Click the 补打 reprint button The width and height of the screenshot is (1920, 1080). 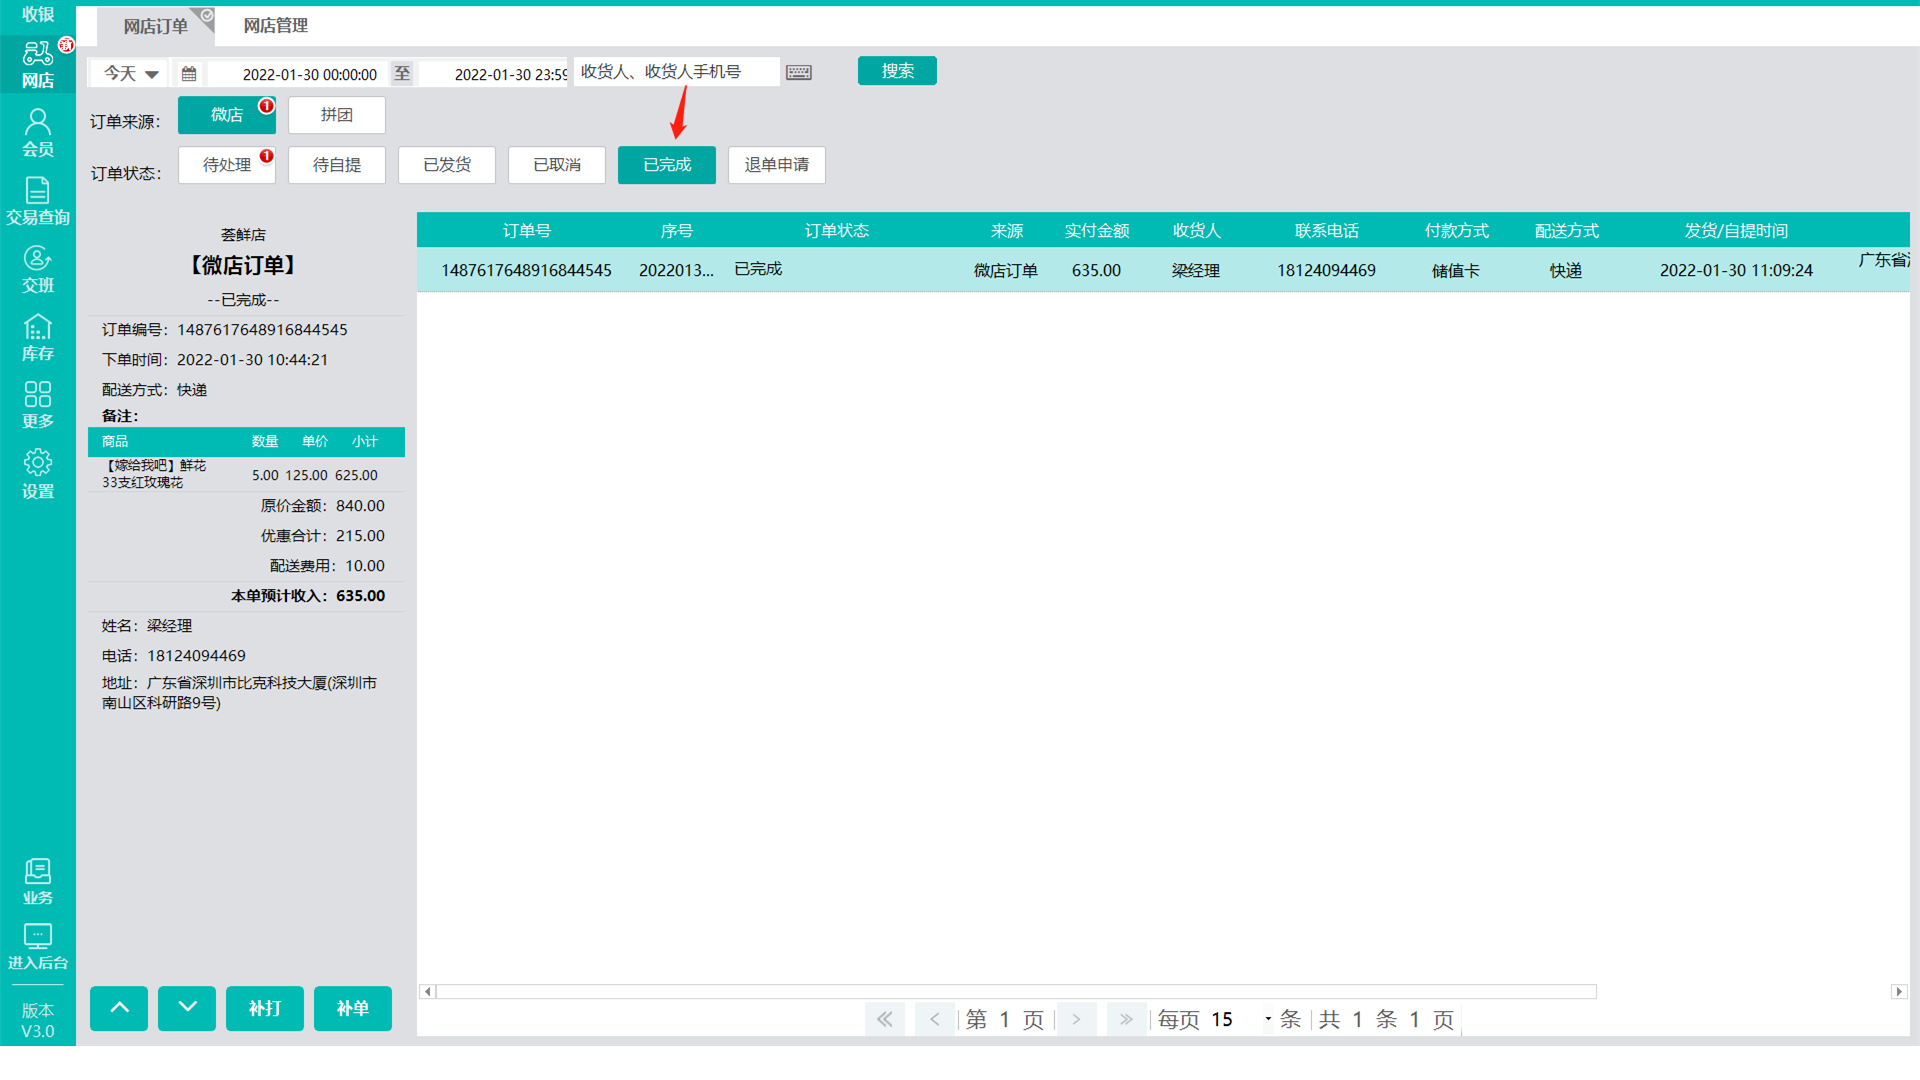265,1008
